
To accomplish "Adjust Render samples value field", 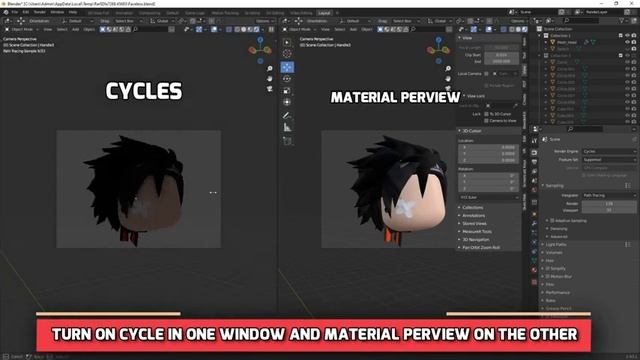I will point(609,204).
